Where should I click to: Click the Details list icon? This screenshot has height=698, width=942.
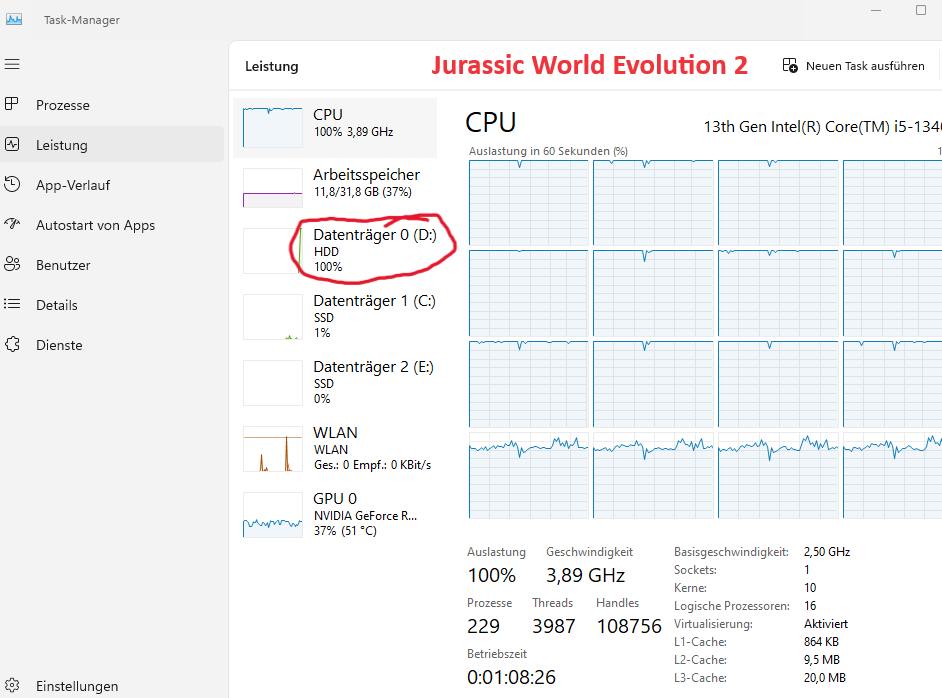coord(12,304)
